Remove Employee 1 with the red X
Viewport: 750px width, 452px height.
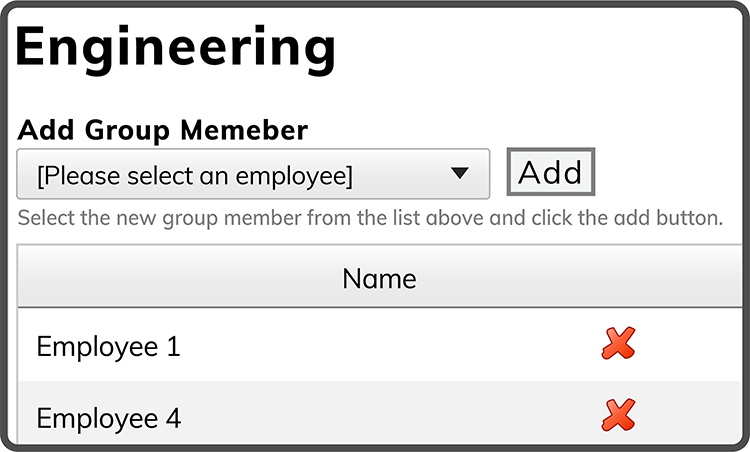tap(618, 343)
